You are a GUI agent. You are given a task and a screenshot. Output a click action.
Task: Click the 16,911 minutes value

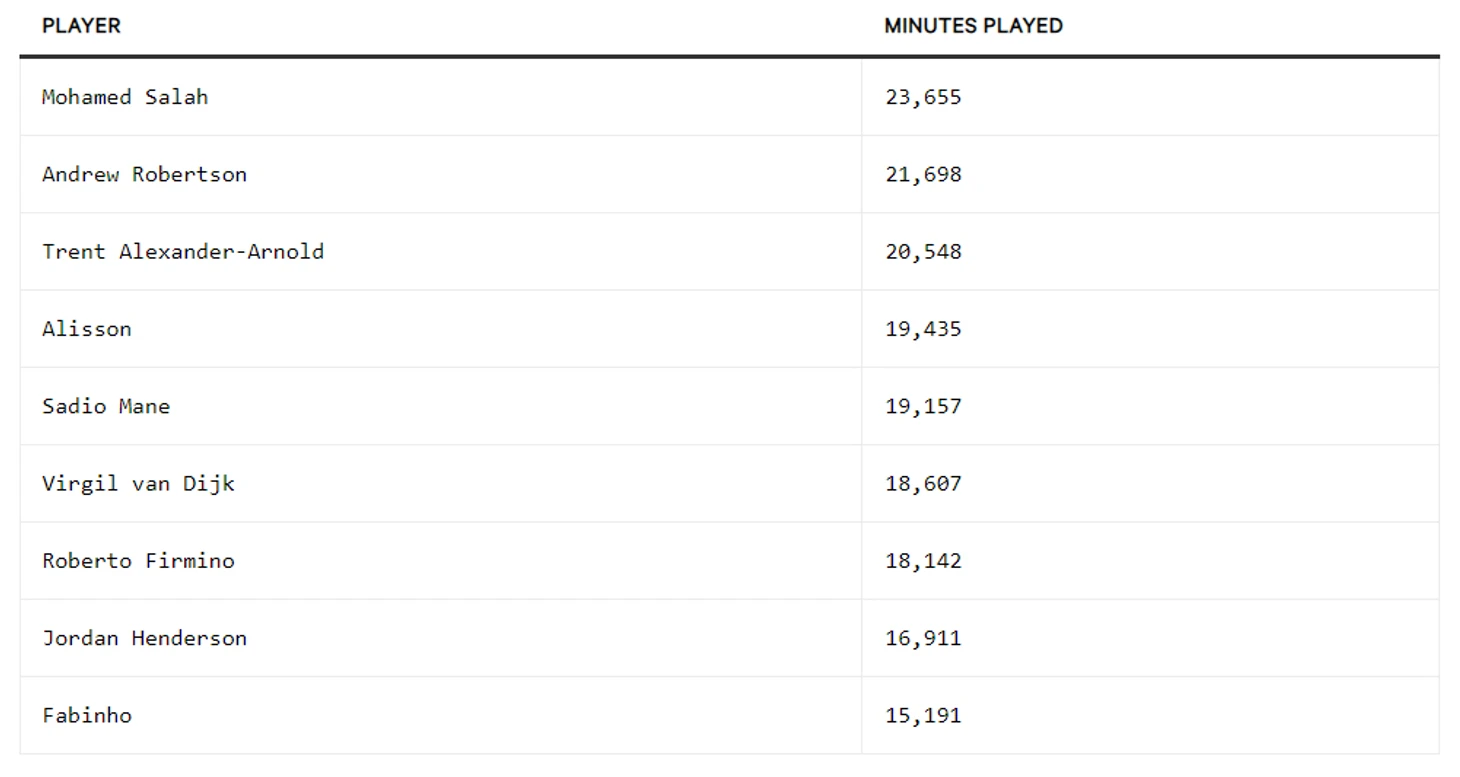pos(923,638)
